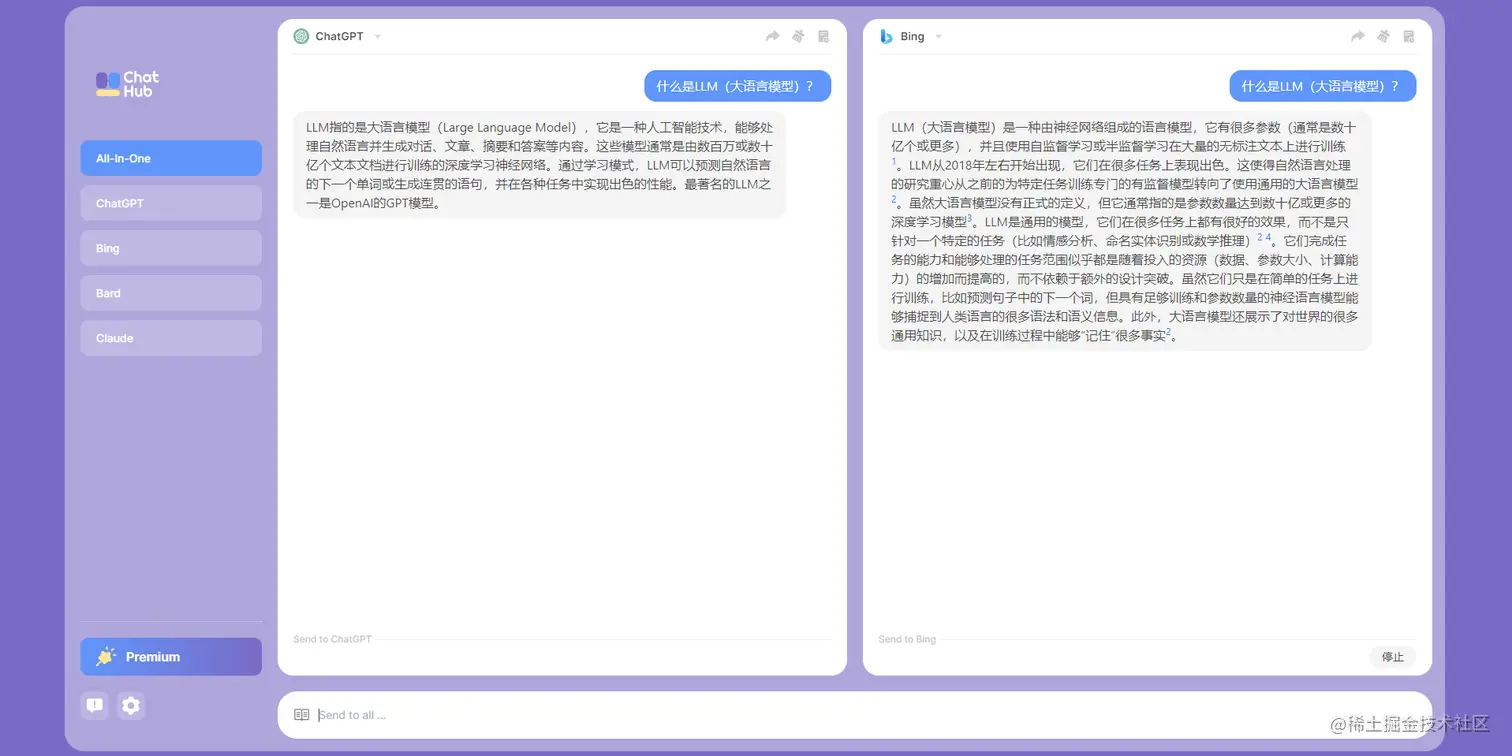Image resolution: width=1512 pixels, height=756 pixels.
Task: Share the Bing conversation
Action: coord(1357,37)
